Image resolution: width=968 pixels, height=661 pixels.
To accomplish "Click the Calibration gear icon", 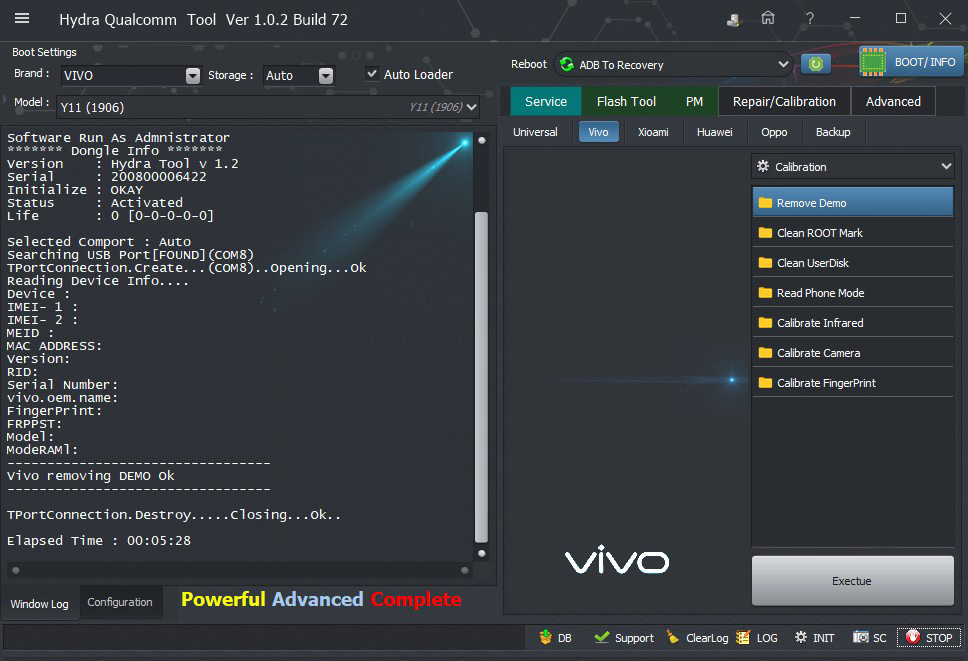I will pyautogui.click(x=763, y=167).
